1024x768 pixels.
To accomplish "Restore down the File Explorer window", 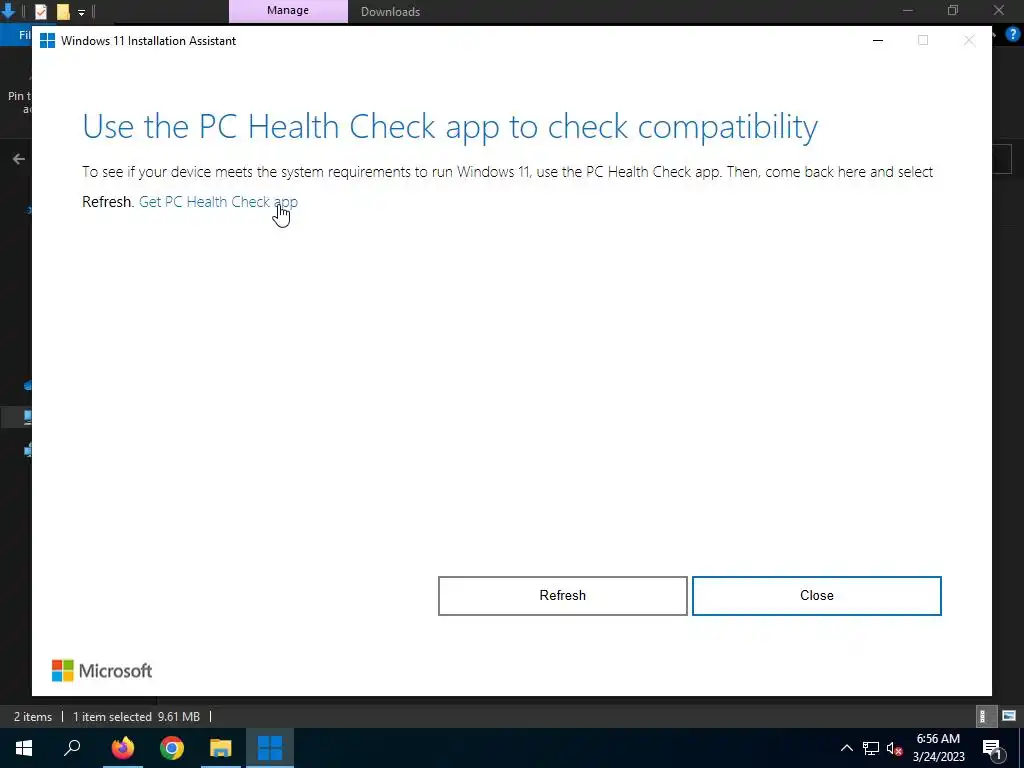I will [x=953, y=10].
